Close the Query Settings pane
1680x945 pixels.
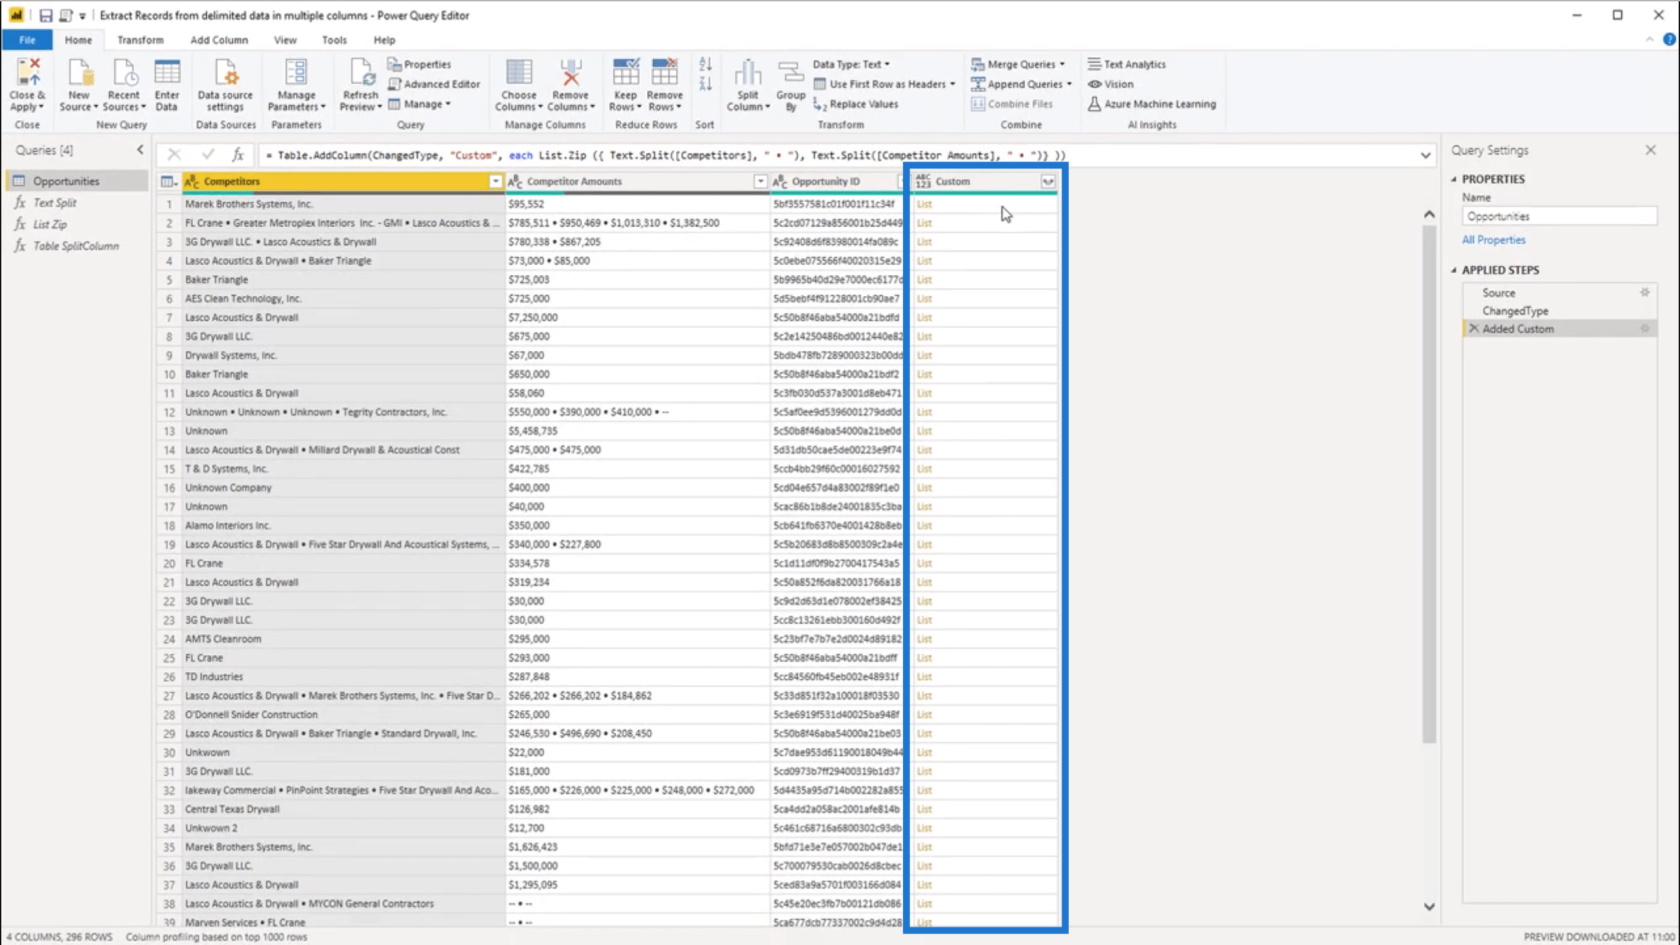coord(1651,150)
